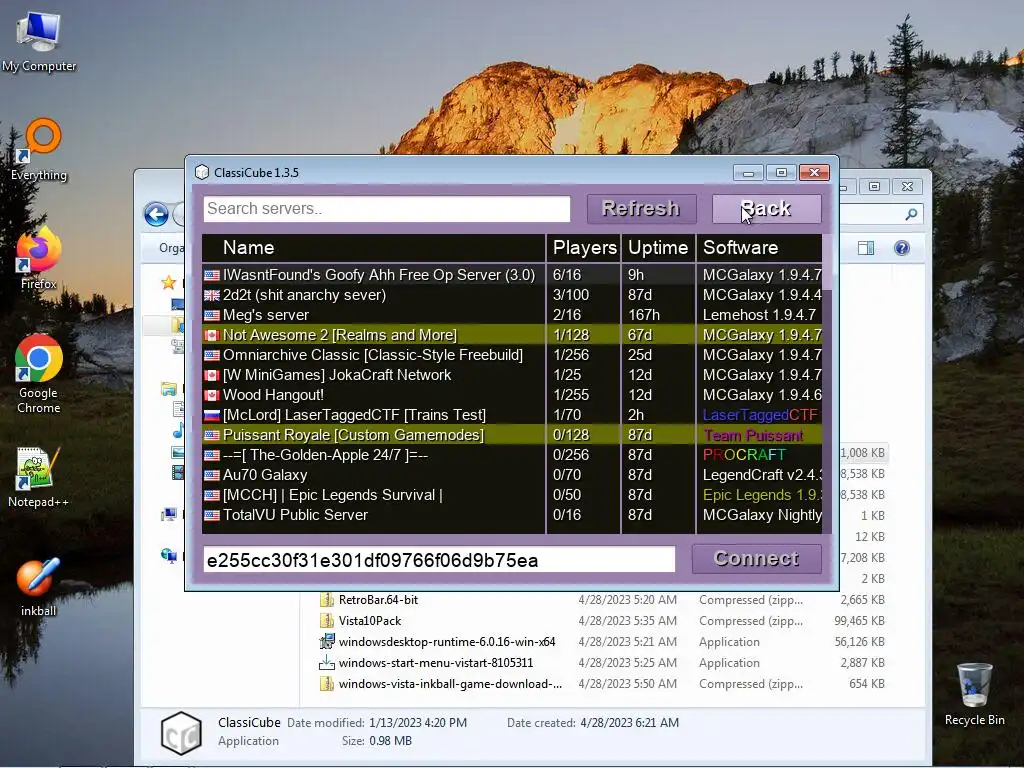
Task: Maximize the ClassiCube window
Action: click(781, 172)
